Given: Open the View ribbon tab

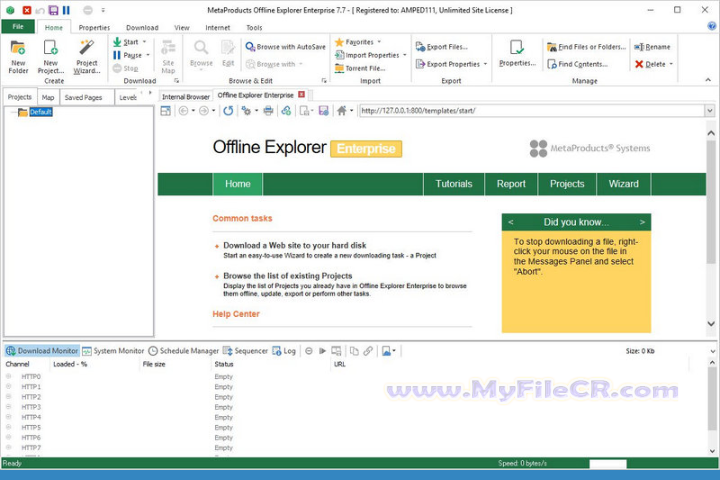Looking at the screenshot, I should [182, 28].
